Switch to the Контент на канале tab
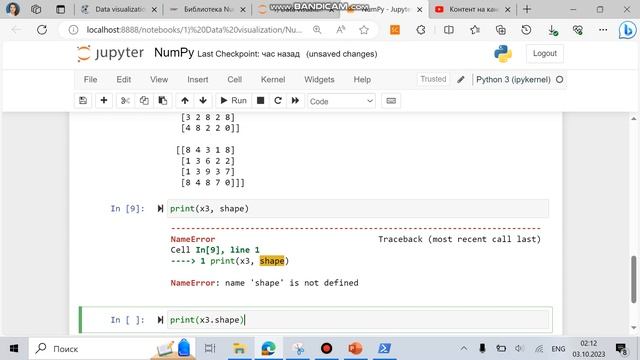This screenshot has width=640, height=360. (473, 9)
